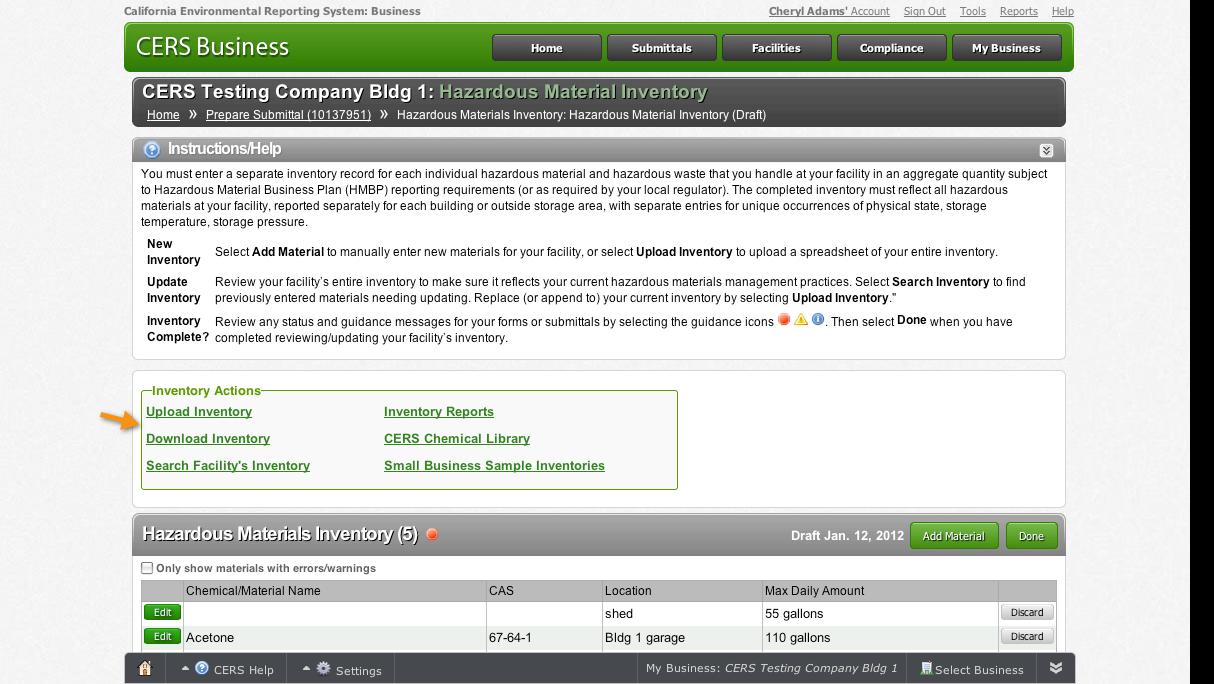1214x684 pixels.
Task: Collapse the Instructions/Help panel
Action: pos(1046,151)
